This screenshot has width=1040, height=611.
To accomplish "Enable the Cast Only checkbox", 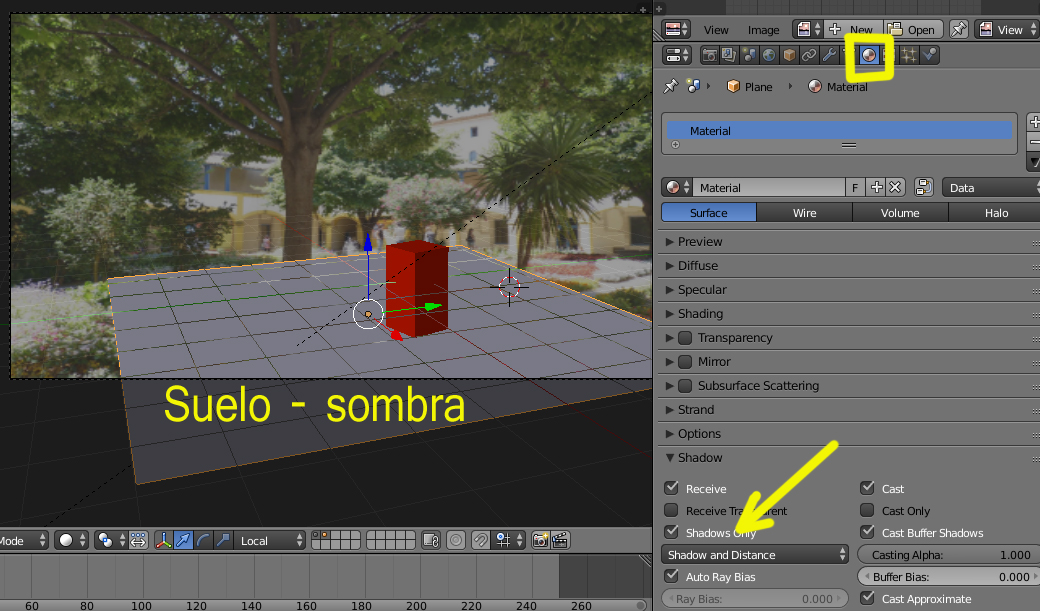I will pos(867,509).
